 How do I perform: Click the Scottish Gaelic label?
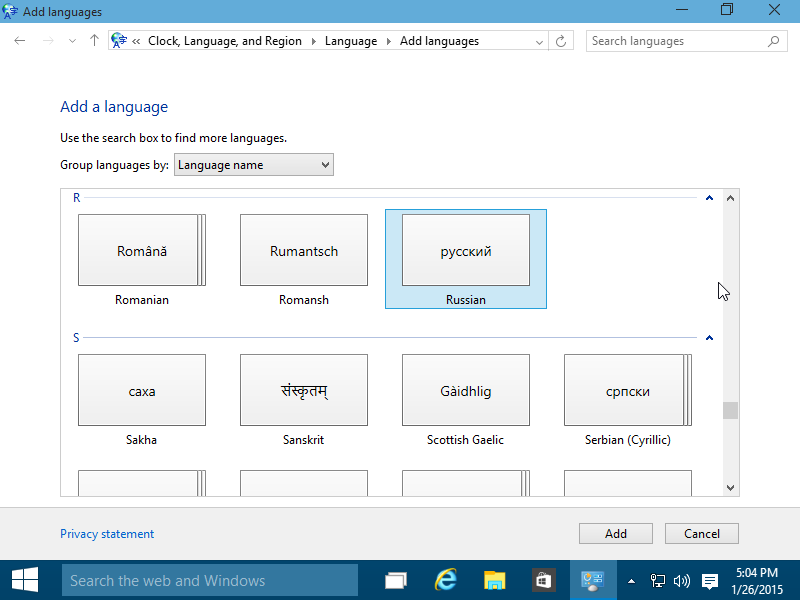tap(465, 440)
